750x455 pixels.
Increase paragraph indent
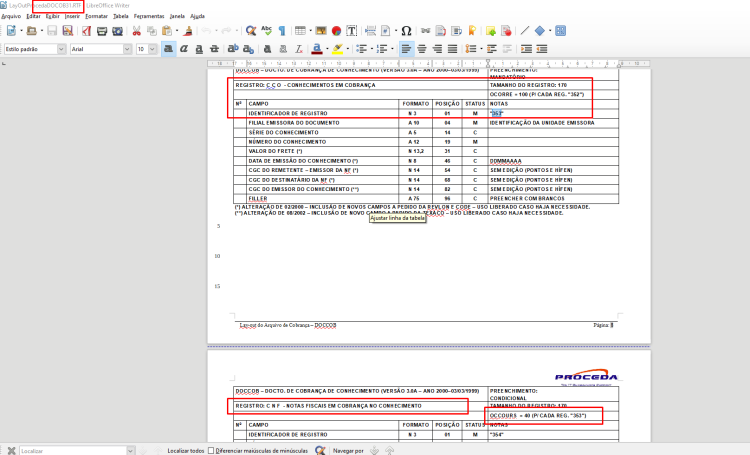pos(526,49)
